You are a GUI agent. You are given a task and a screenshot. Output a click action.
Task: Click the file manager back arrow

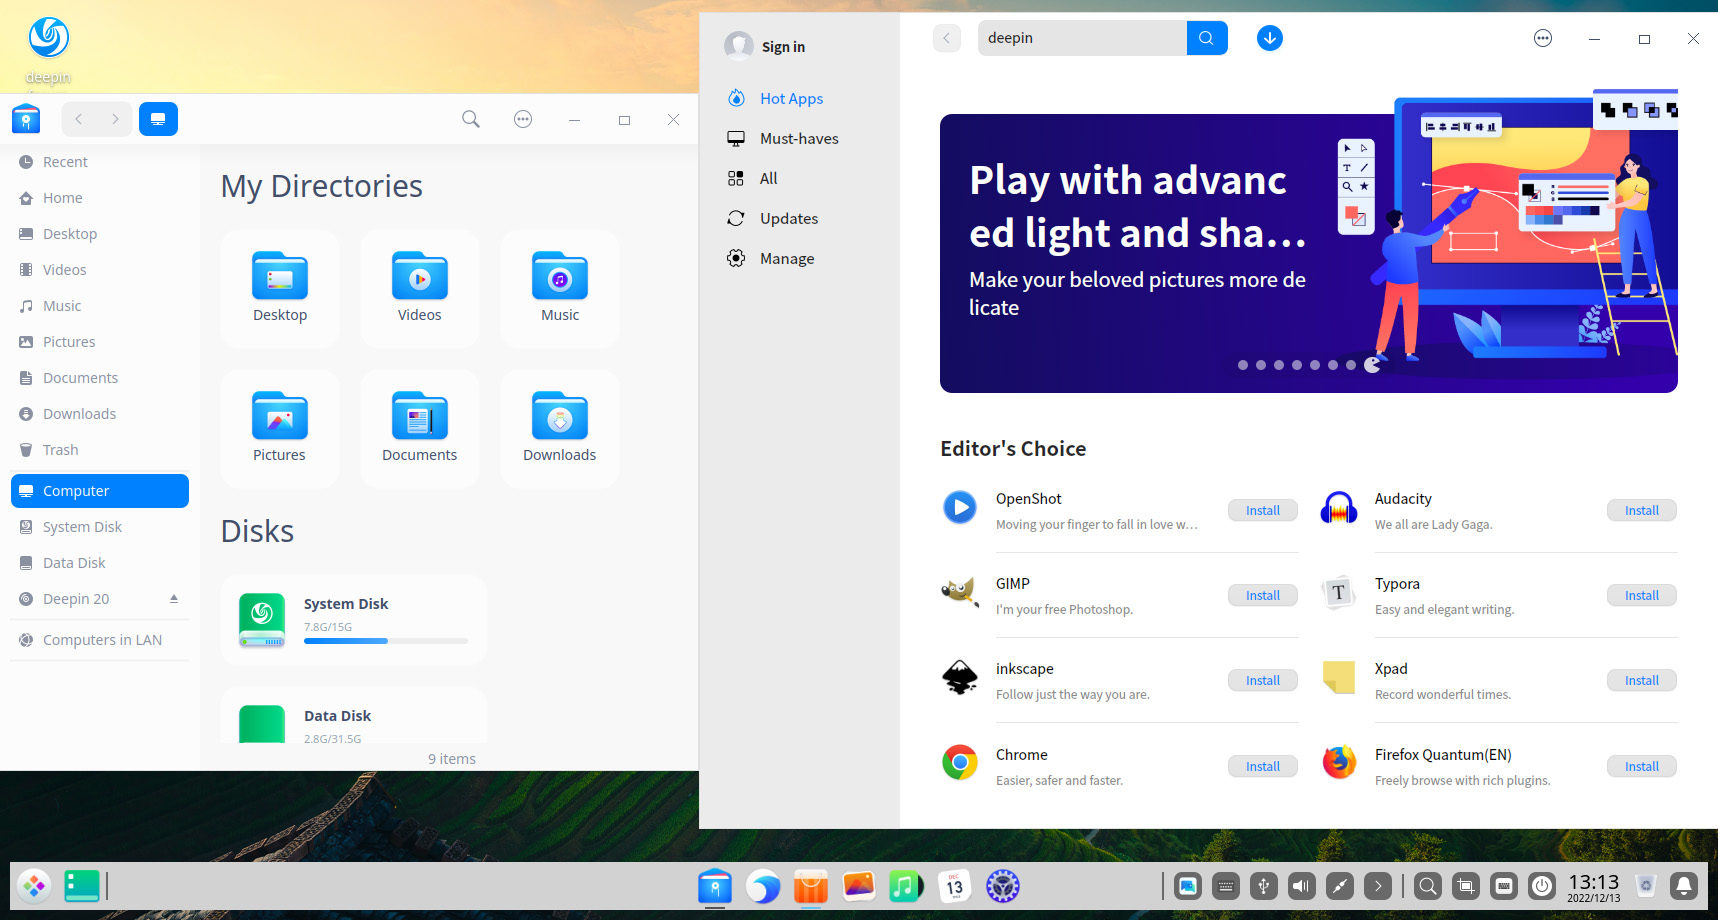pyautogui.click(x=79, y=119)
